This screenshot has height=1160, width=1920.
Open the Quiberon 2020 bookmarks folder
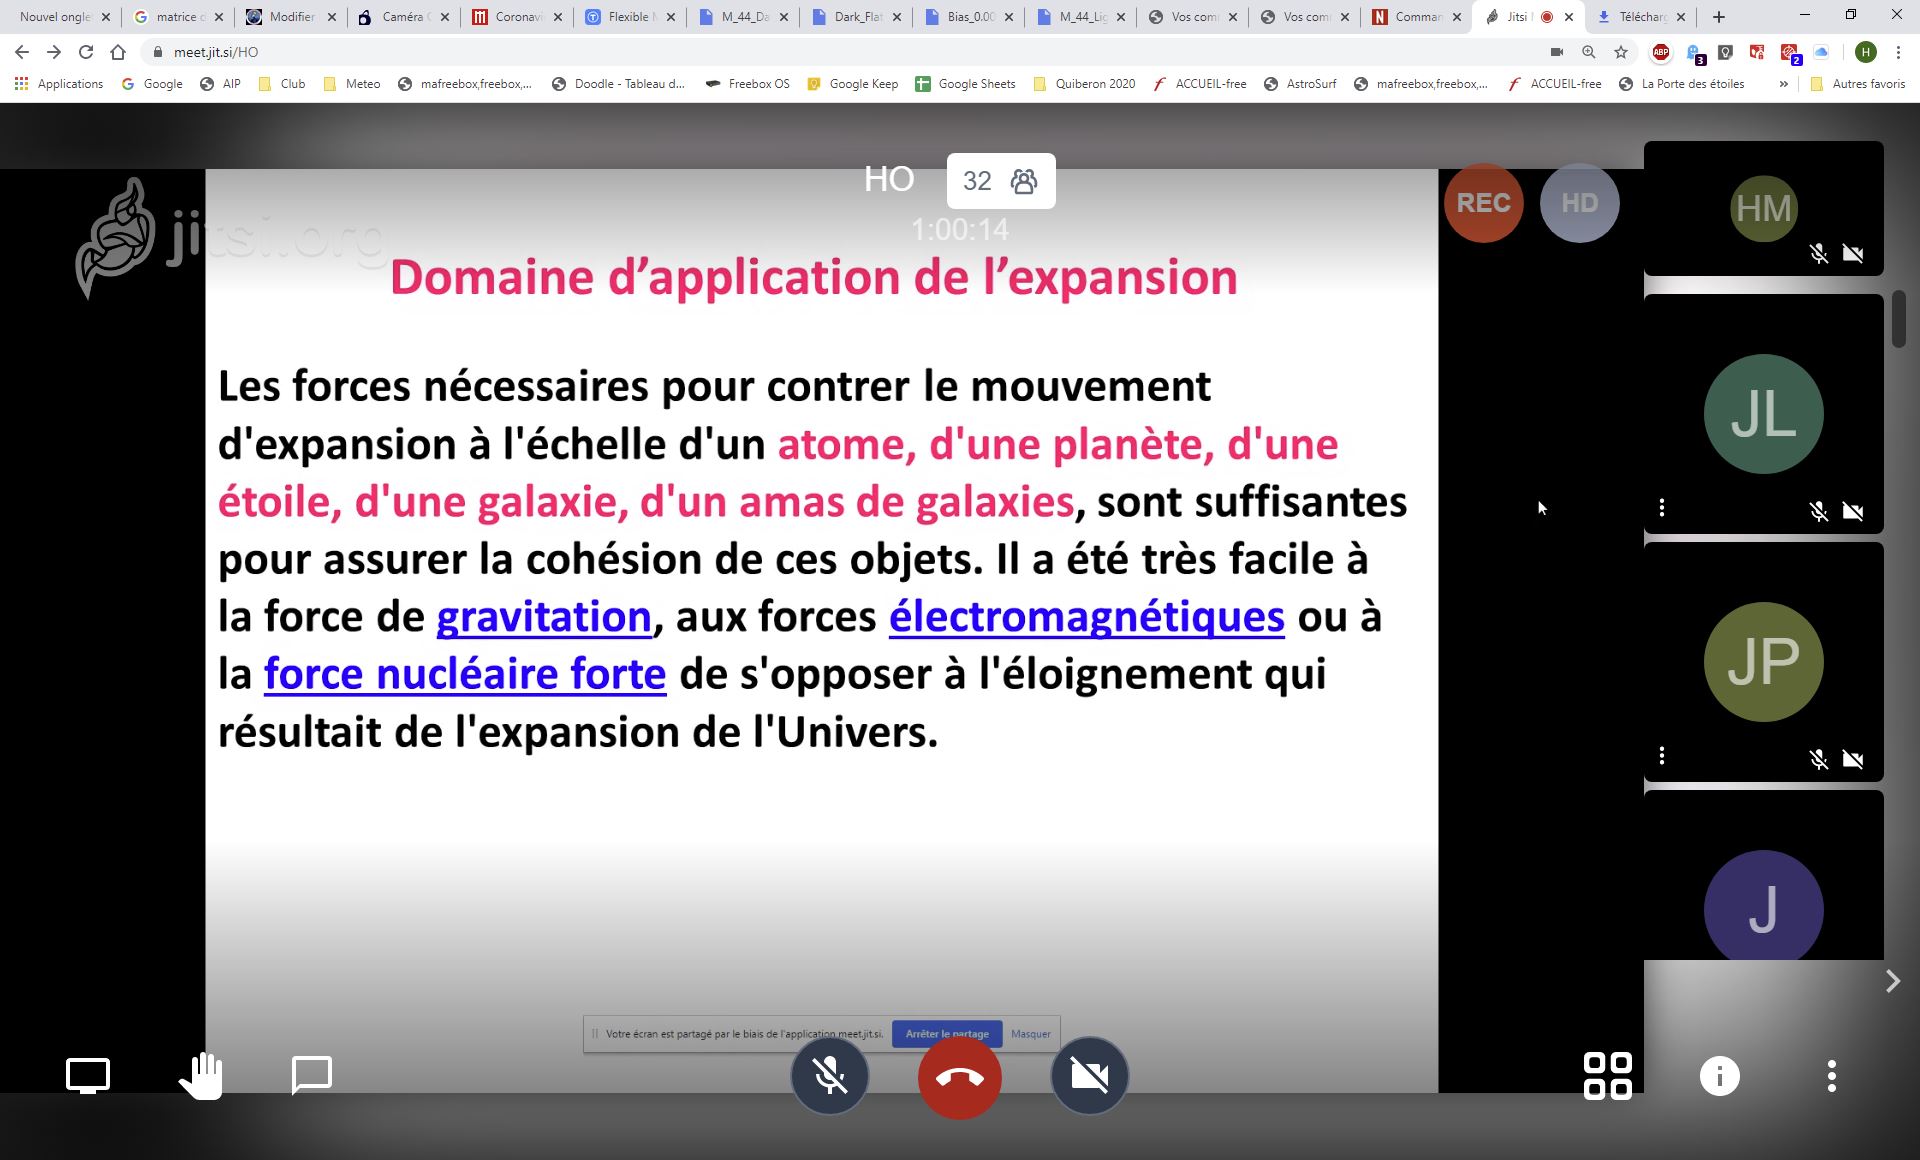[1085, 84]
